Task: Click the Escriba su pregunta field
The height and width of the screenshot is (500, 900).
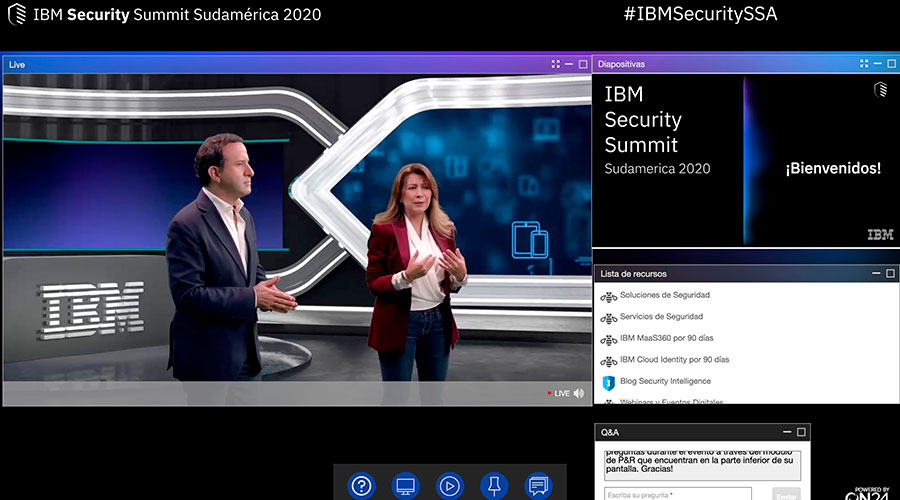Action: (678, 494)
